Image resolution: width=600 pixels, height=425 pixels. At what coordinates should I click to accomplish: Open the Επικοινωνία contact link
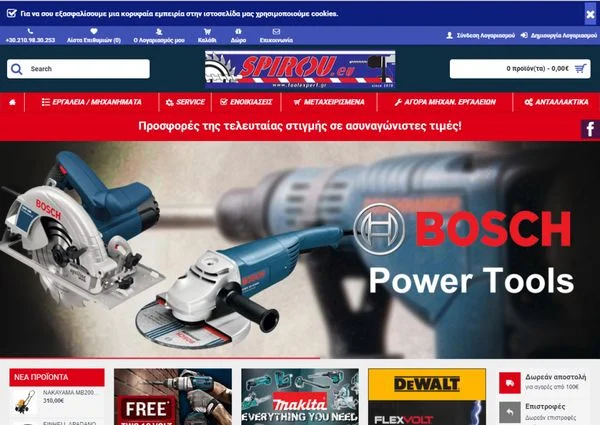pyautogui.click(x=276, y=40)
